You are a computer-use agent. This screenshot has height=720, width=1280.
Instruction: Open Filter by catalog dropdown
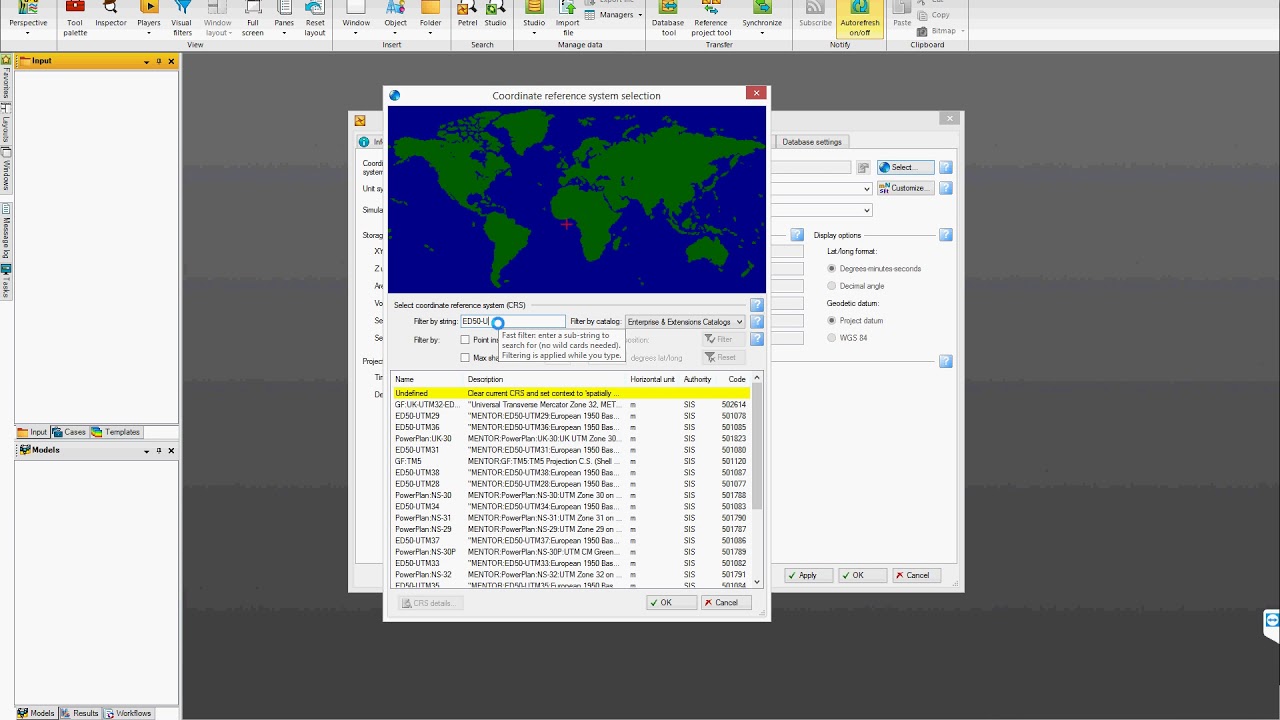685,322
